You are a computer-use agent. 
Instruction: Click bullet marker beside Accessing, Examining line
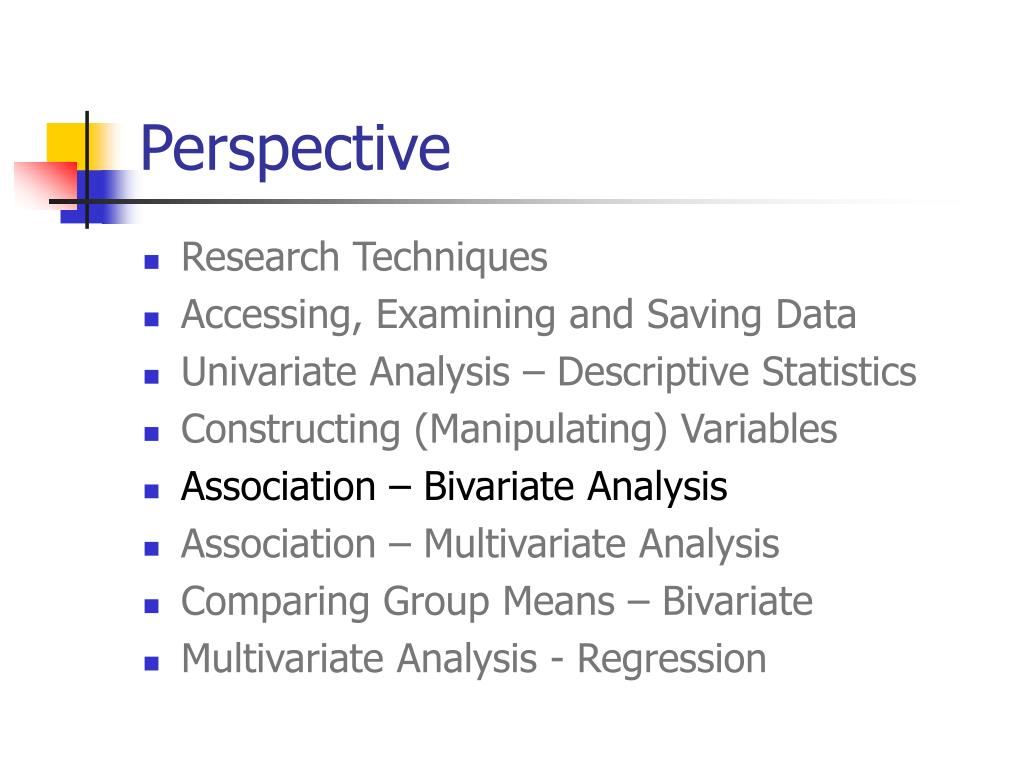[152, 319]
